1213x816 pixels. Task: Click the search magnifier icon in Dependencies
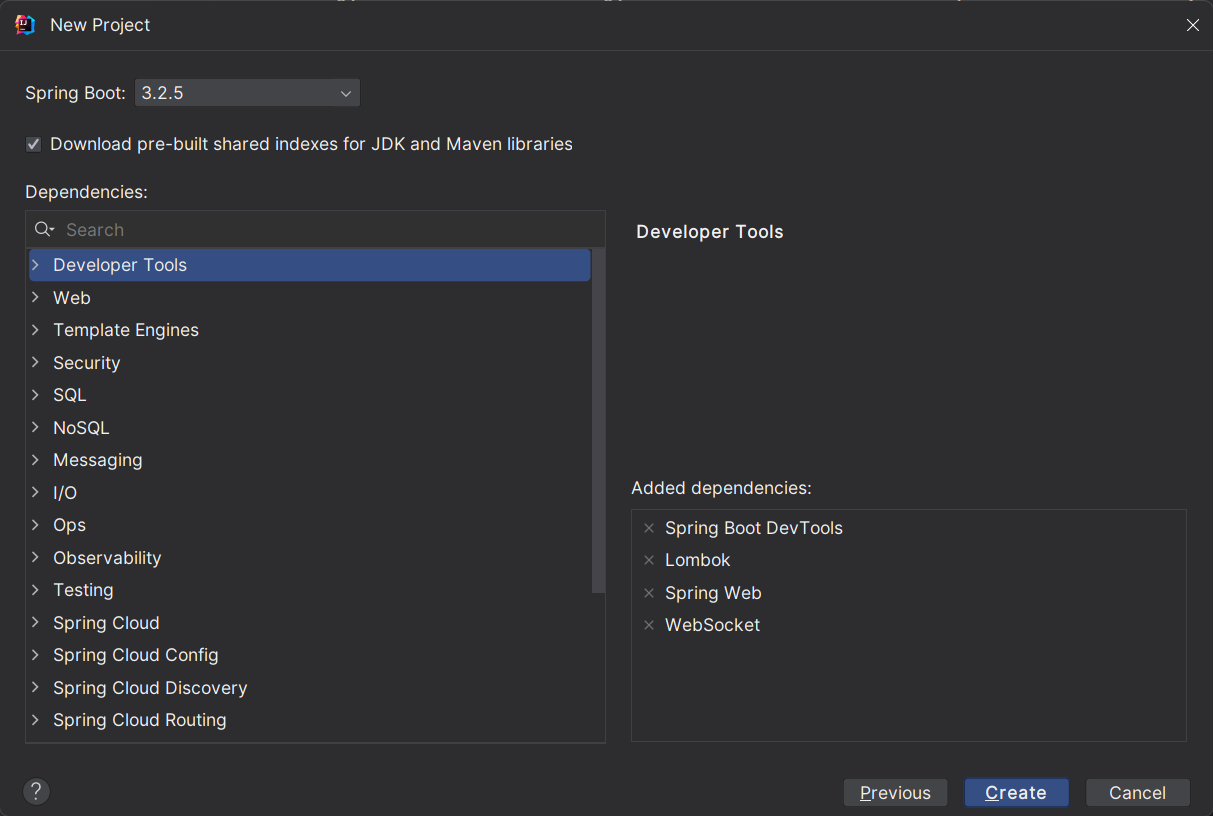tap(44, 230)
